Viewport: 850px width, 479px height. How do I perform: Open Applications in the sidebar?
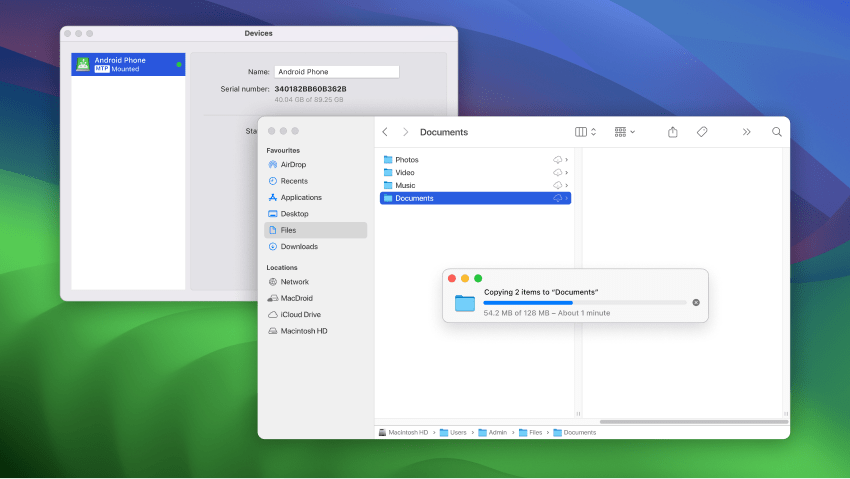click(315, 197)
